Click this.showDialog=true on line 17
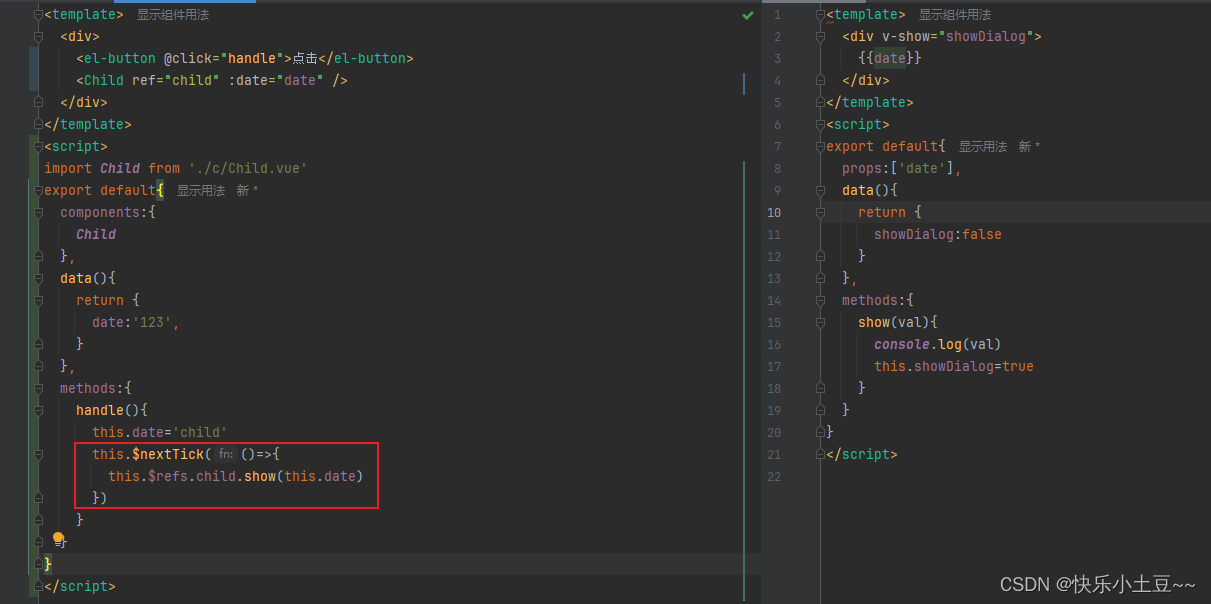 coord(954,366)
